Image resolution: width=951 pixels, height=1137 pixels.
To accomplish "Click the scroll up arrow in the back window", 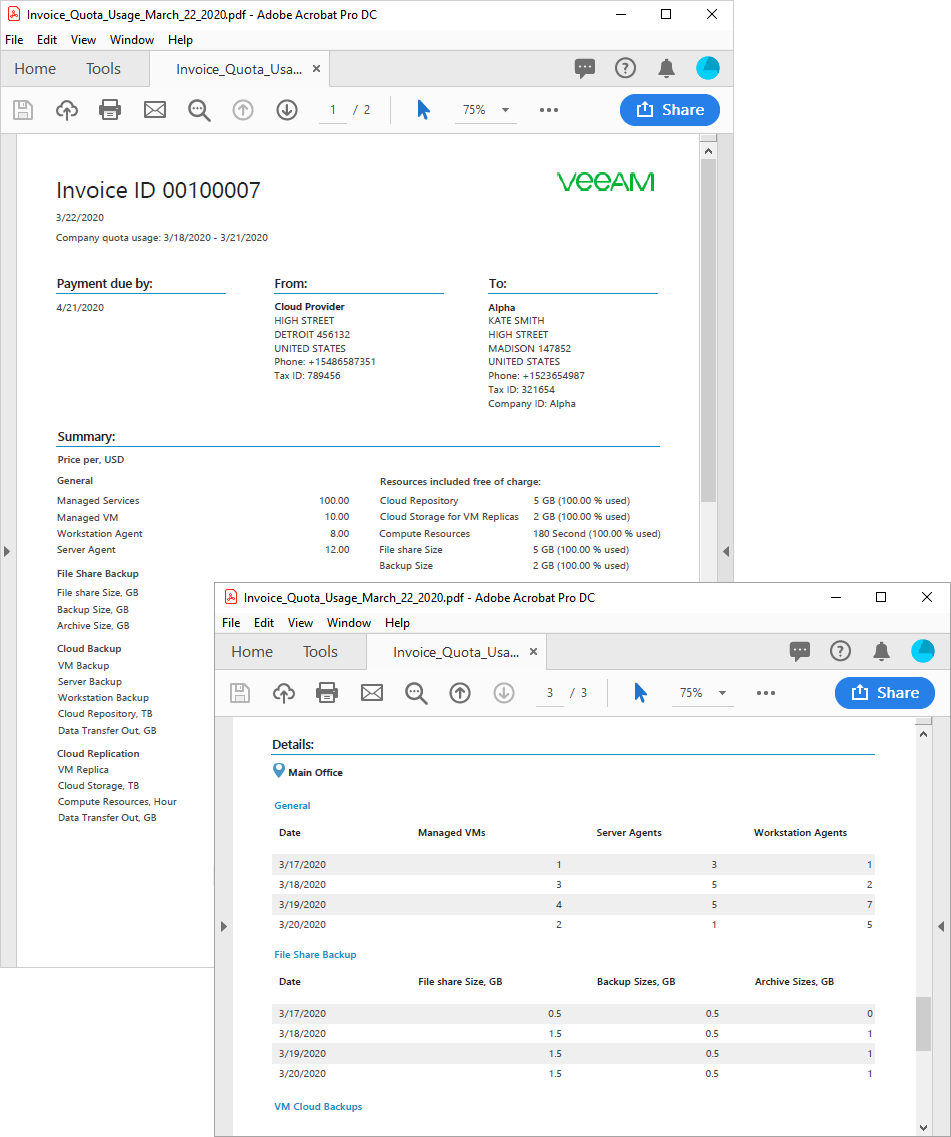I will point(709,151).
